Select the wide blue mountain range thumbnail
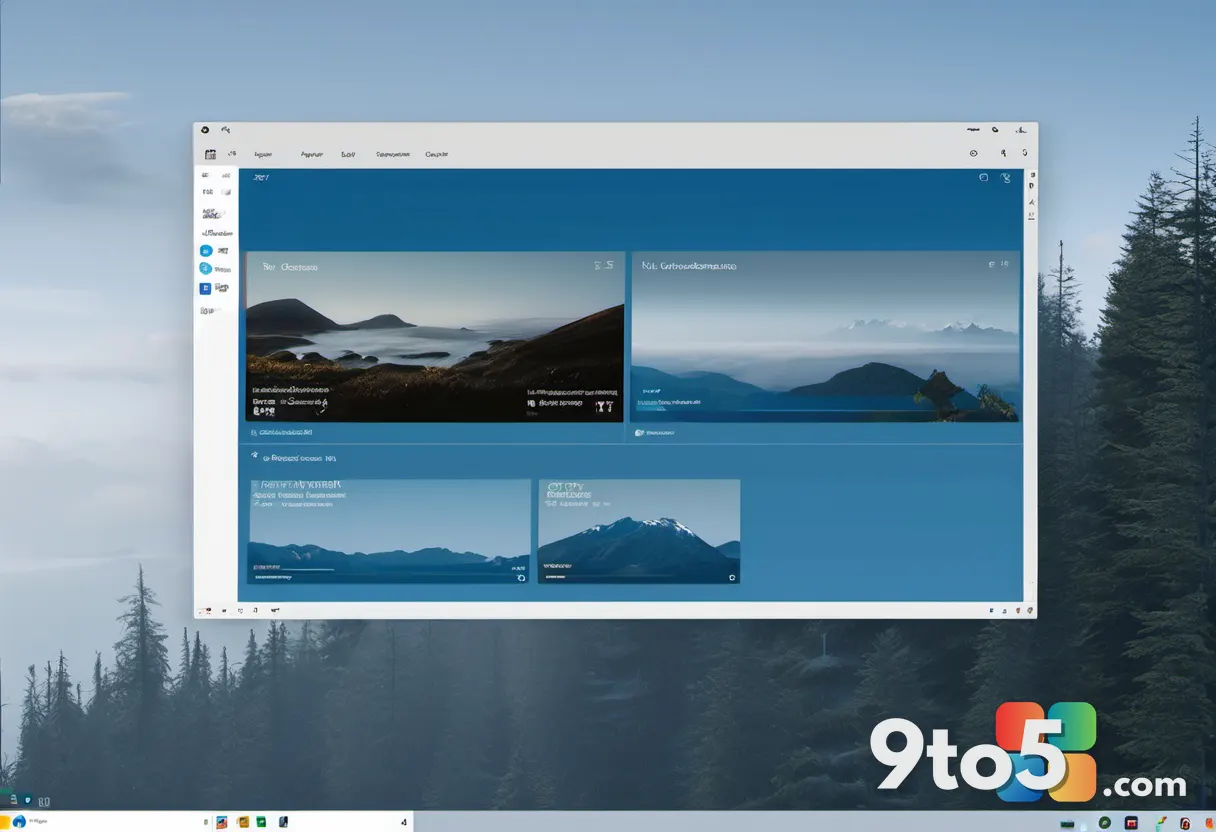Image resolution: width=1216 pixels, height=832 pixels. click(x=390, y=531)
